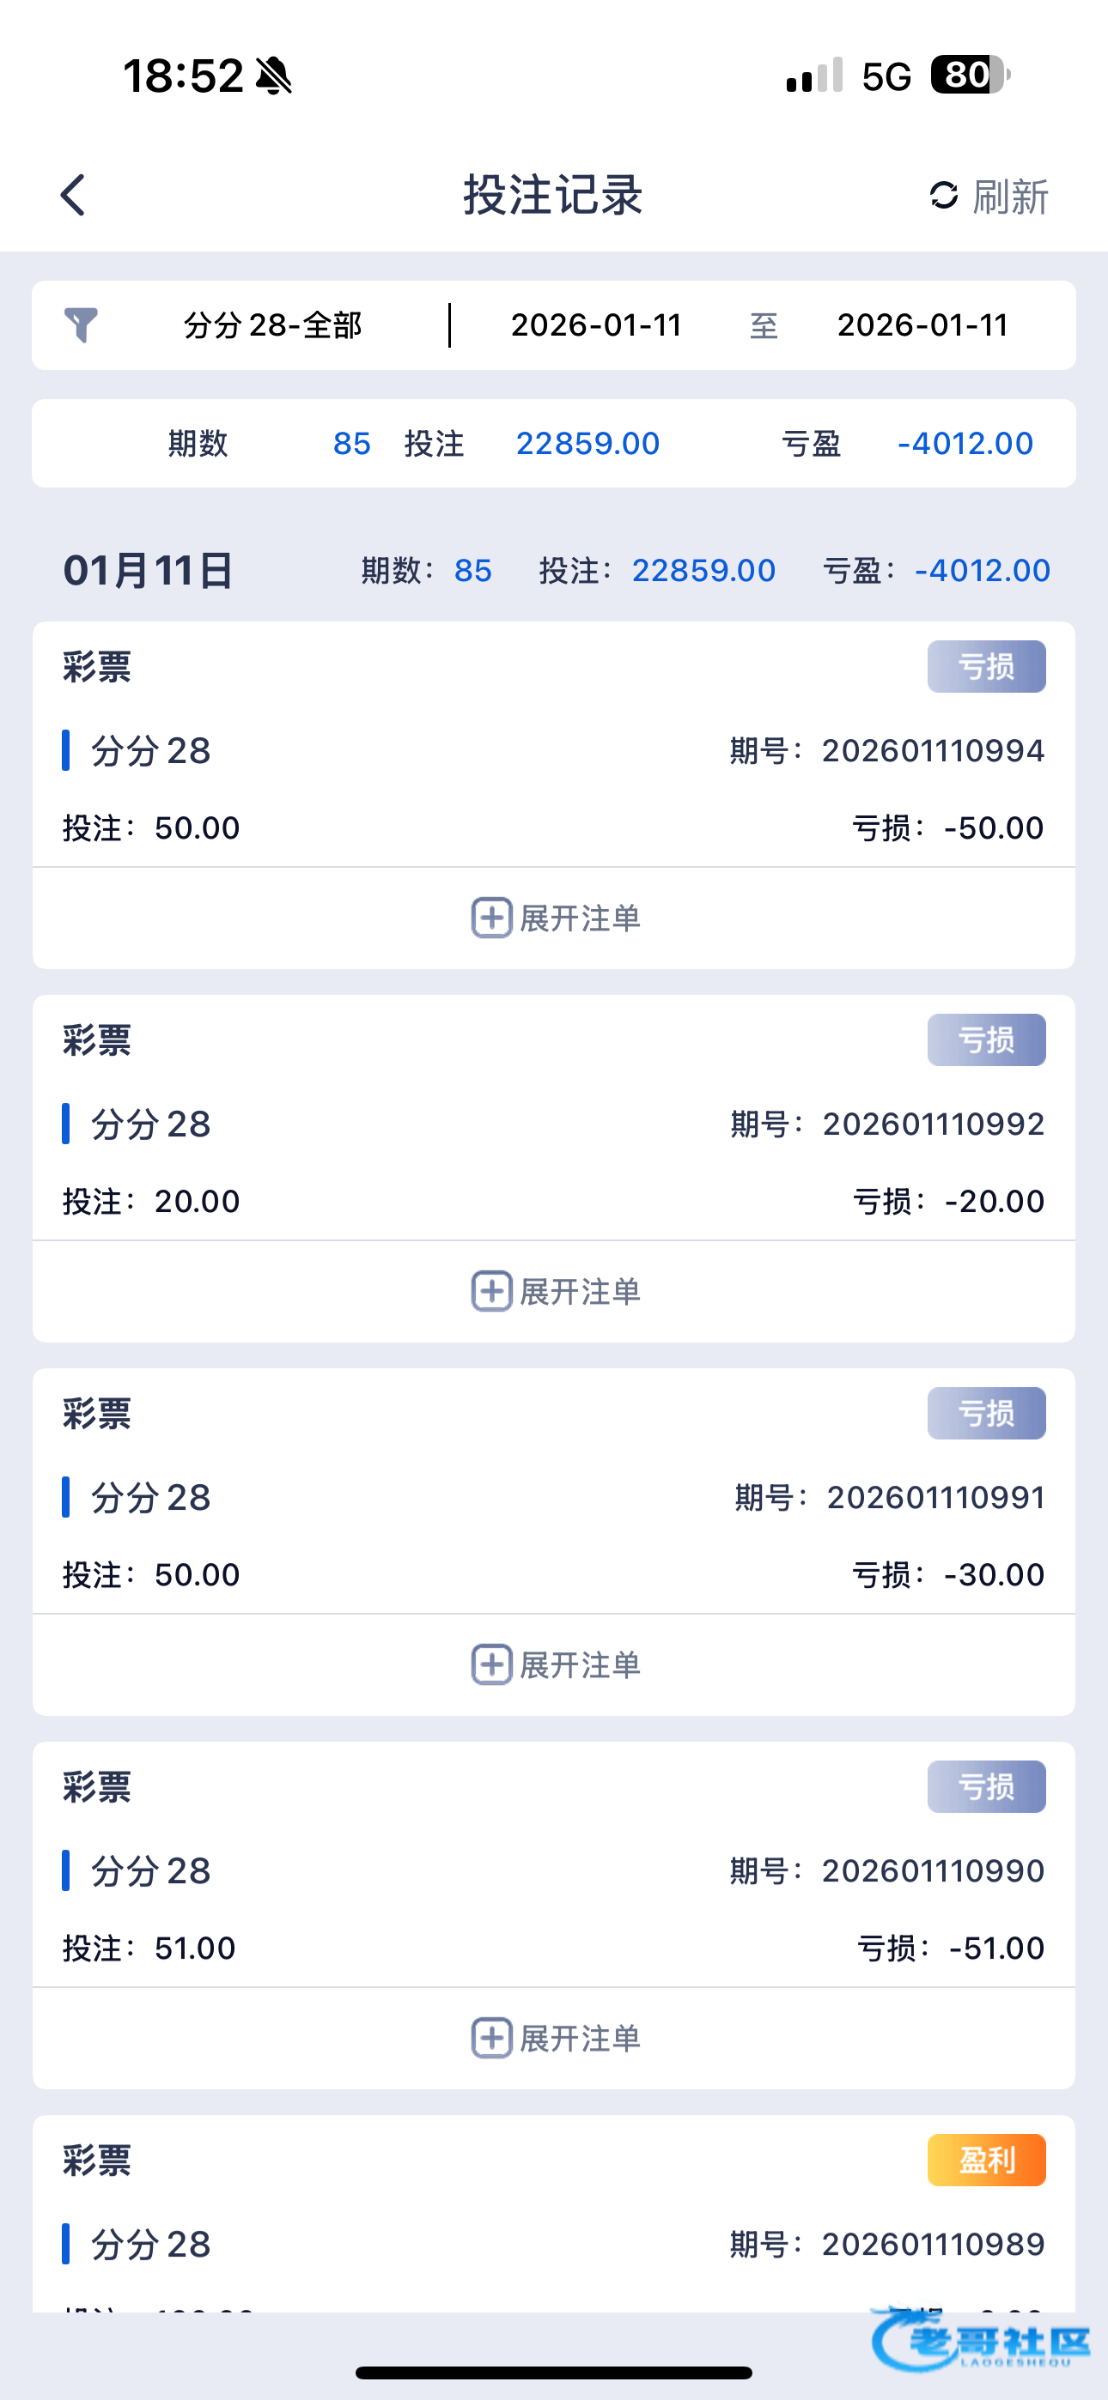This screenshot has width=1108, height=2400.
Task: Click plus icon for period 202601110992
Action: pyautogui.click(x=491, y=1291)
